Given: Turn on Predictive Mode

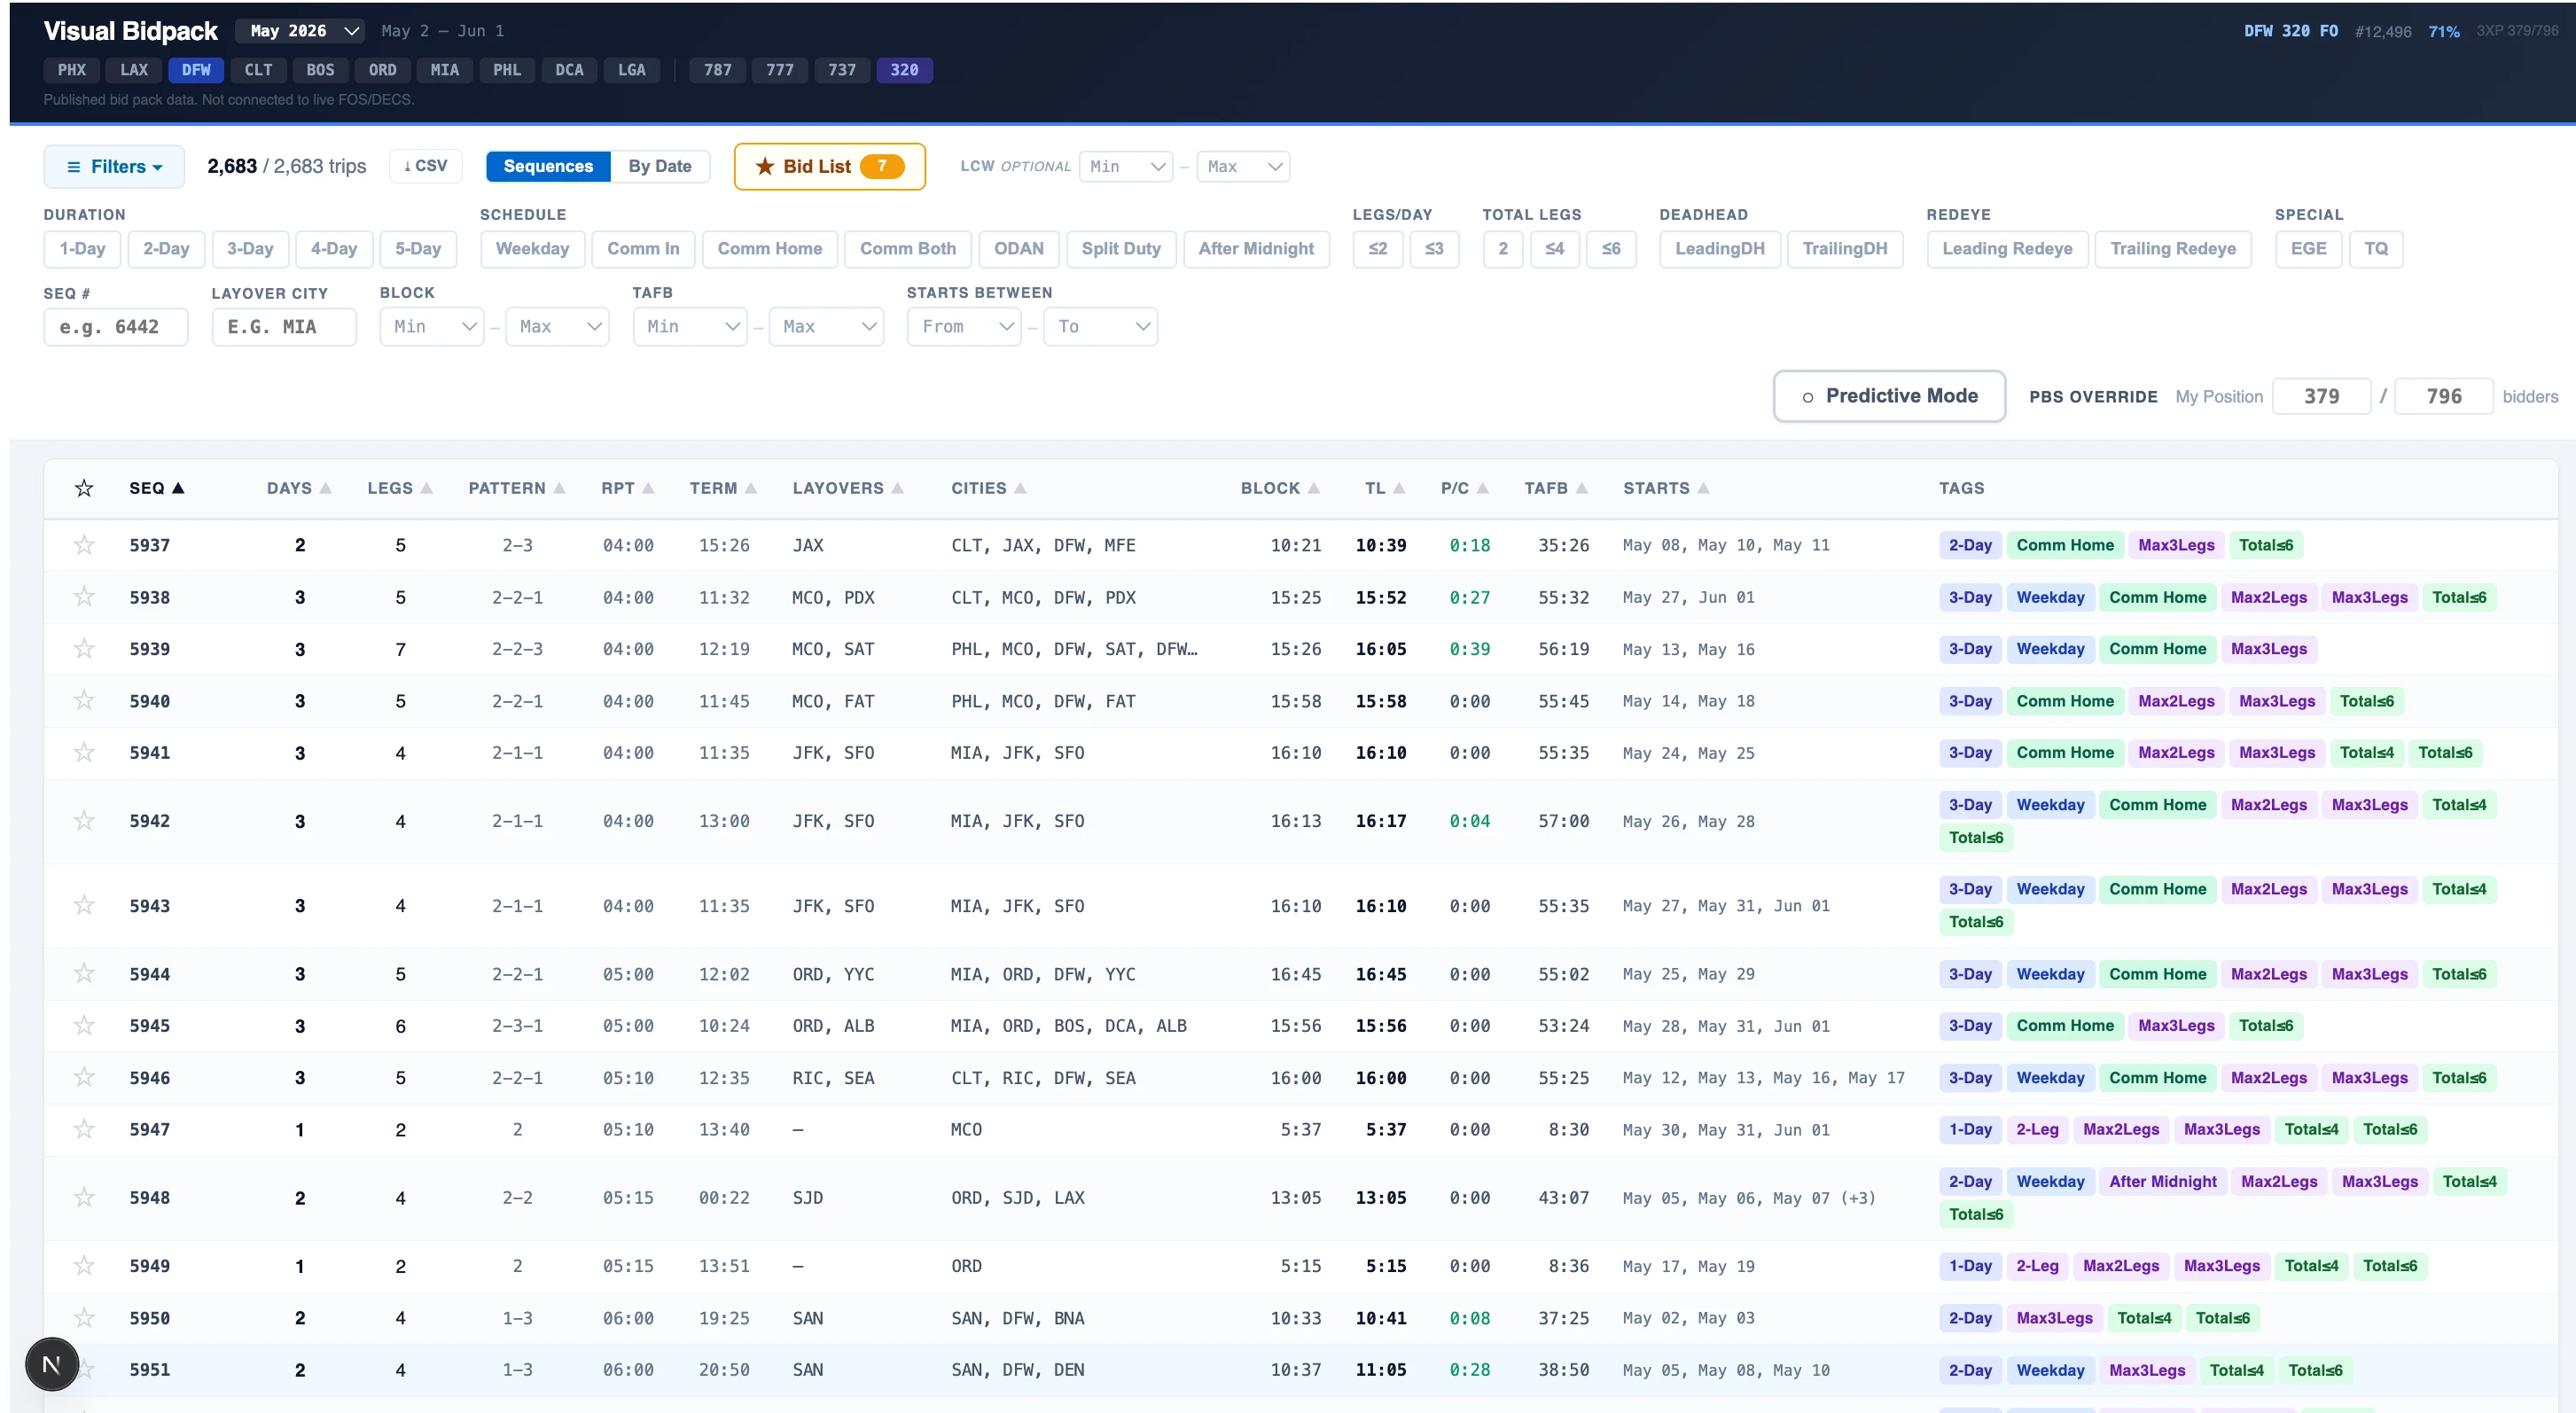Looking at the screenshot, I should [1889, 396].
